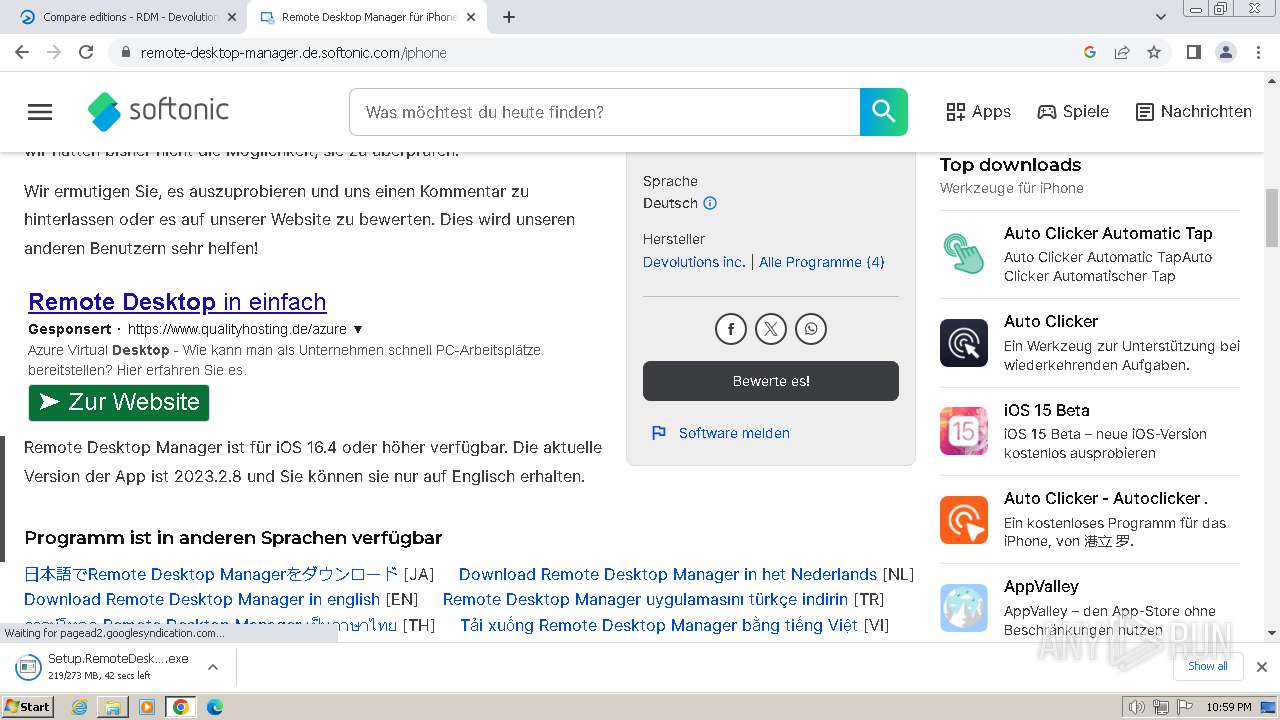Click the 'Programm ist in anderen Sprachen verfügbar' heading
Viewport: 1280px width, 720px height.
(x=233, y=538)
